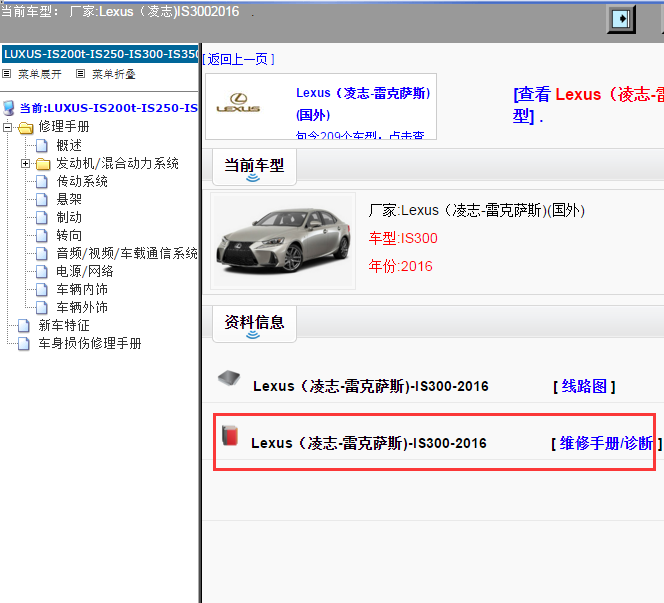
Task: Click the page icon next to 电源/网络
Action: [42, 271]
